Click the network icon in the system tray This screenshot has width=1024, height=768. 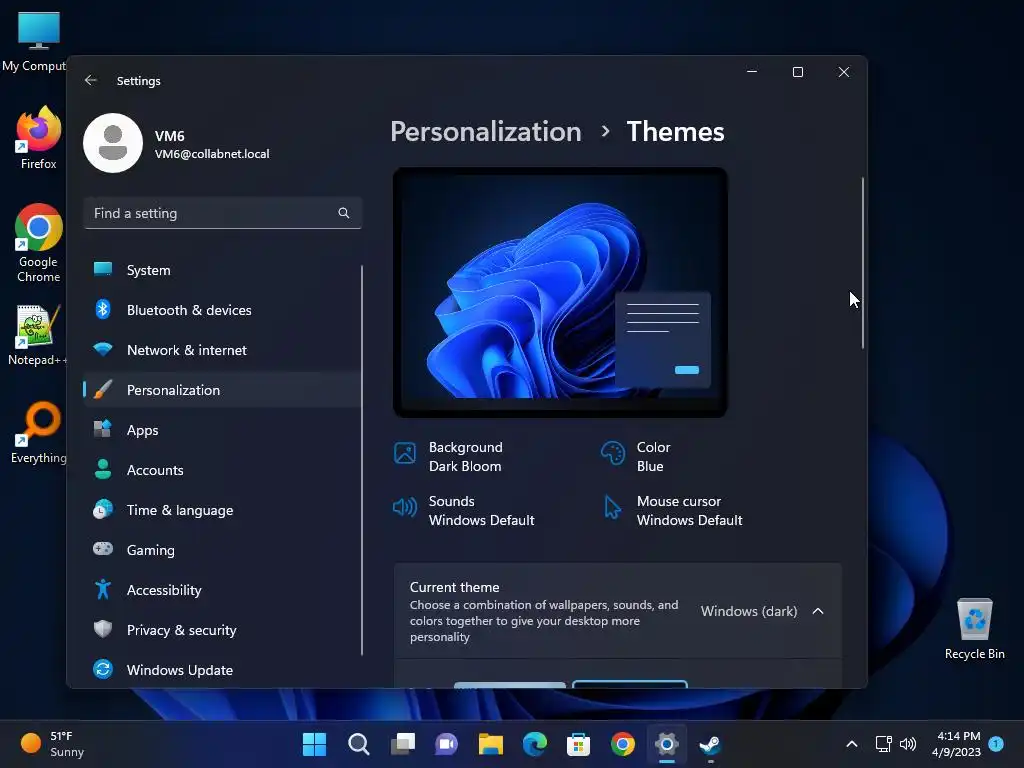point(883,744)
